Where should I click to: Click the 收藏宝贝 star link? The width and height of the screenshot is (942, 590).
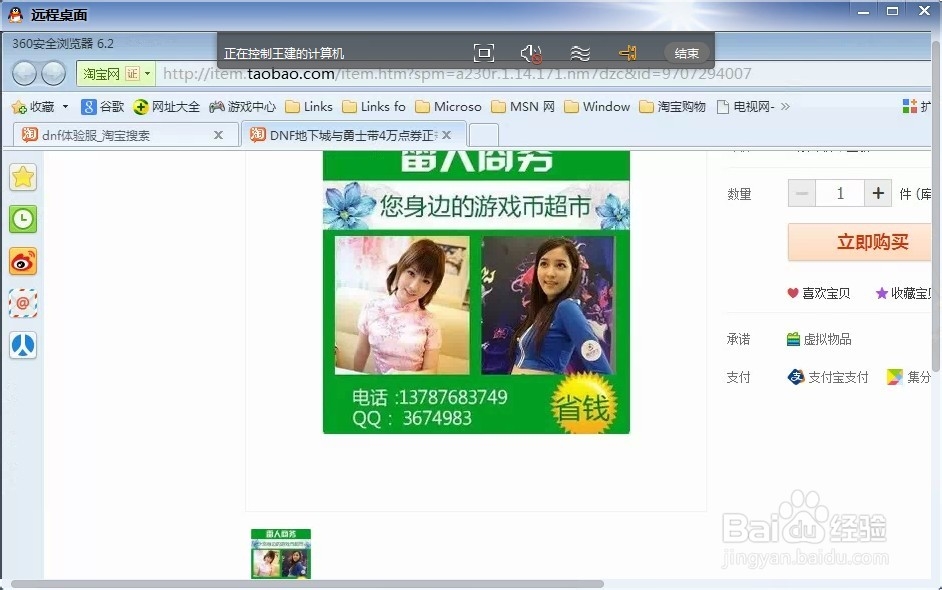904,293
